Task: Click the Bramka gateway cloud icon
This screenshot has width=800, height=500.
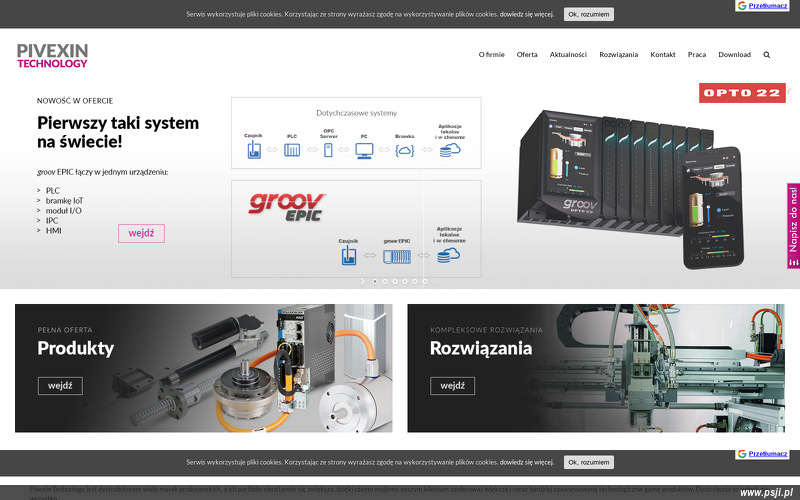Action: (x=405, y=151)
